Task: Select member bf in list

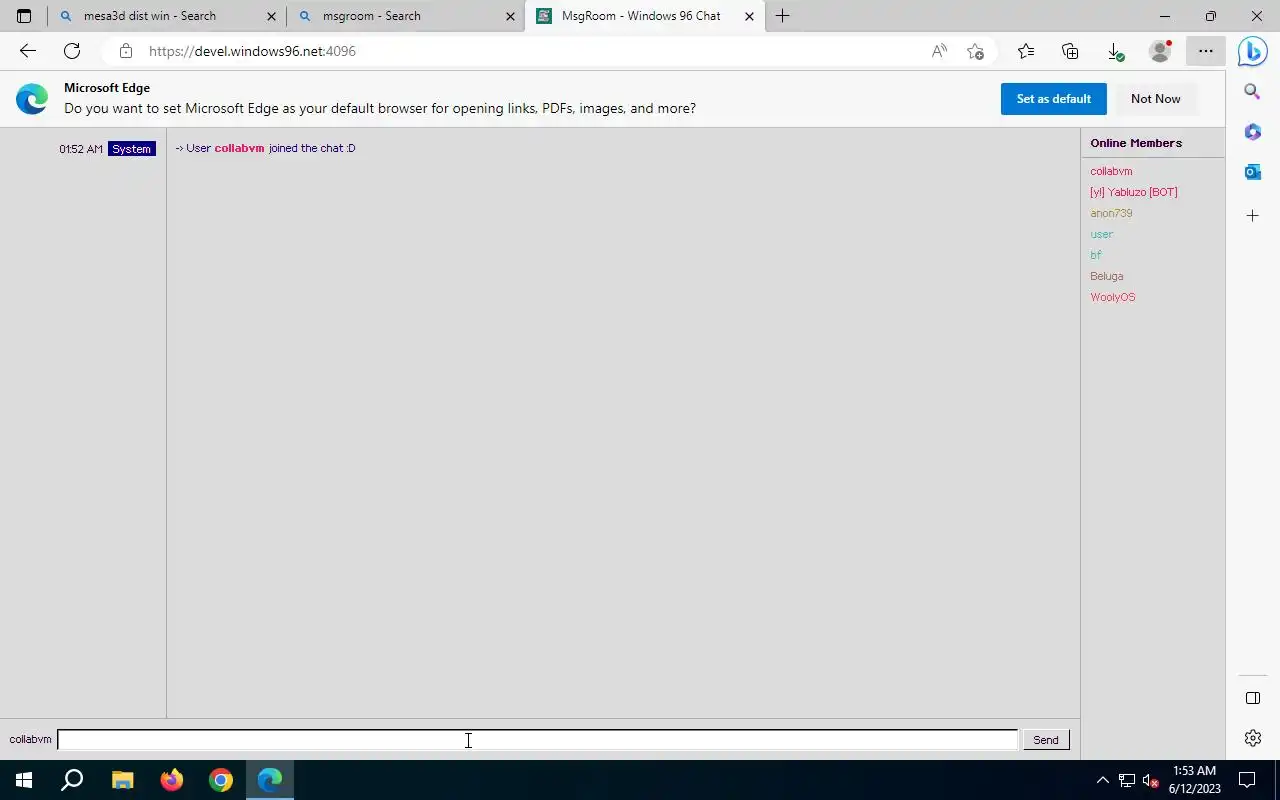Action: pyautogui.click(x=1095, y=255)
